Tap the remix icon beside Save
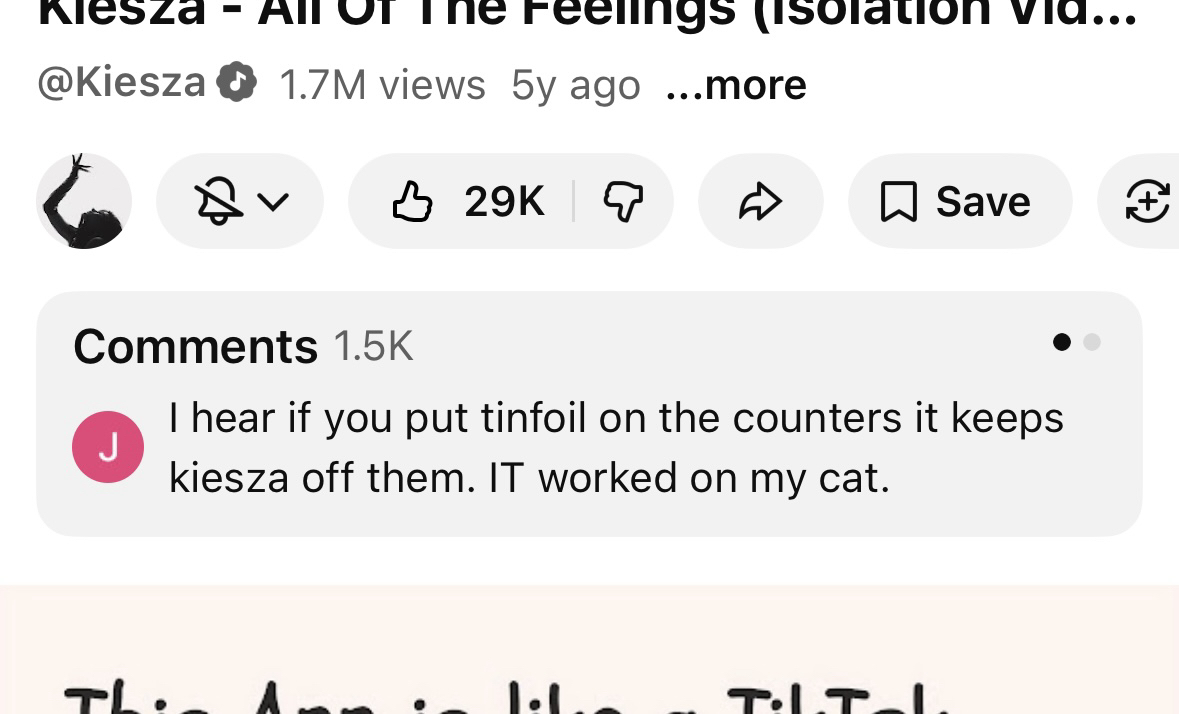Screen dimensions: 1179x714 (x=1146, y=202)
